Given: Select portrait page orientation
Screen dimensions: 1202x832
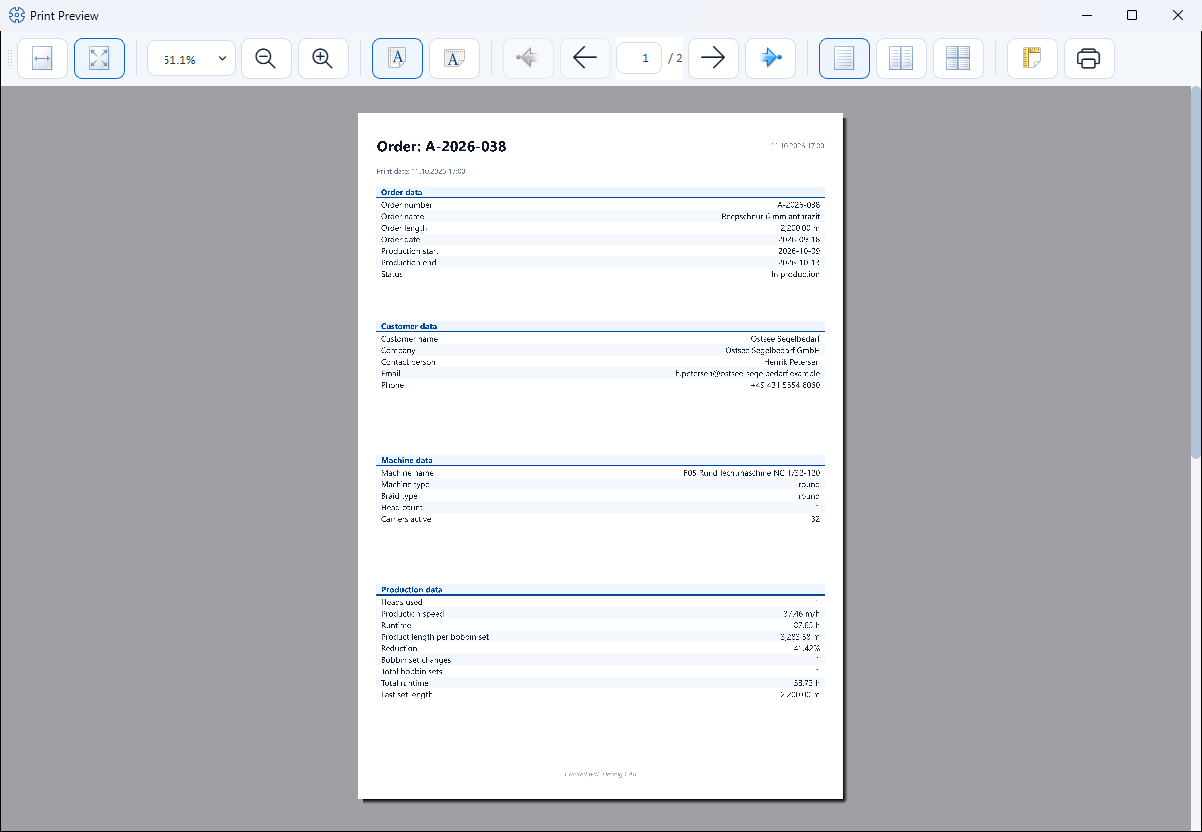Looking at the screenshot, I should point(397,59).
